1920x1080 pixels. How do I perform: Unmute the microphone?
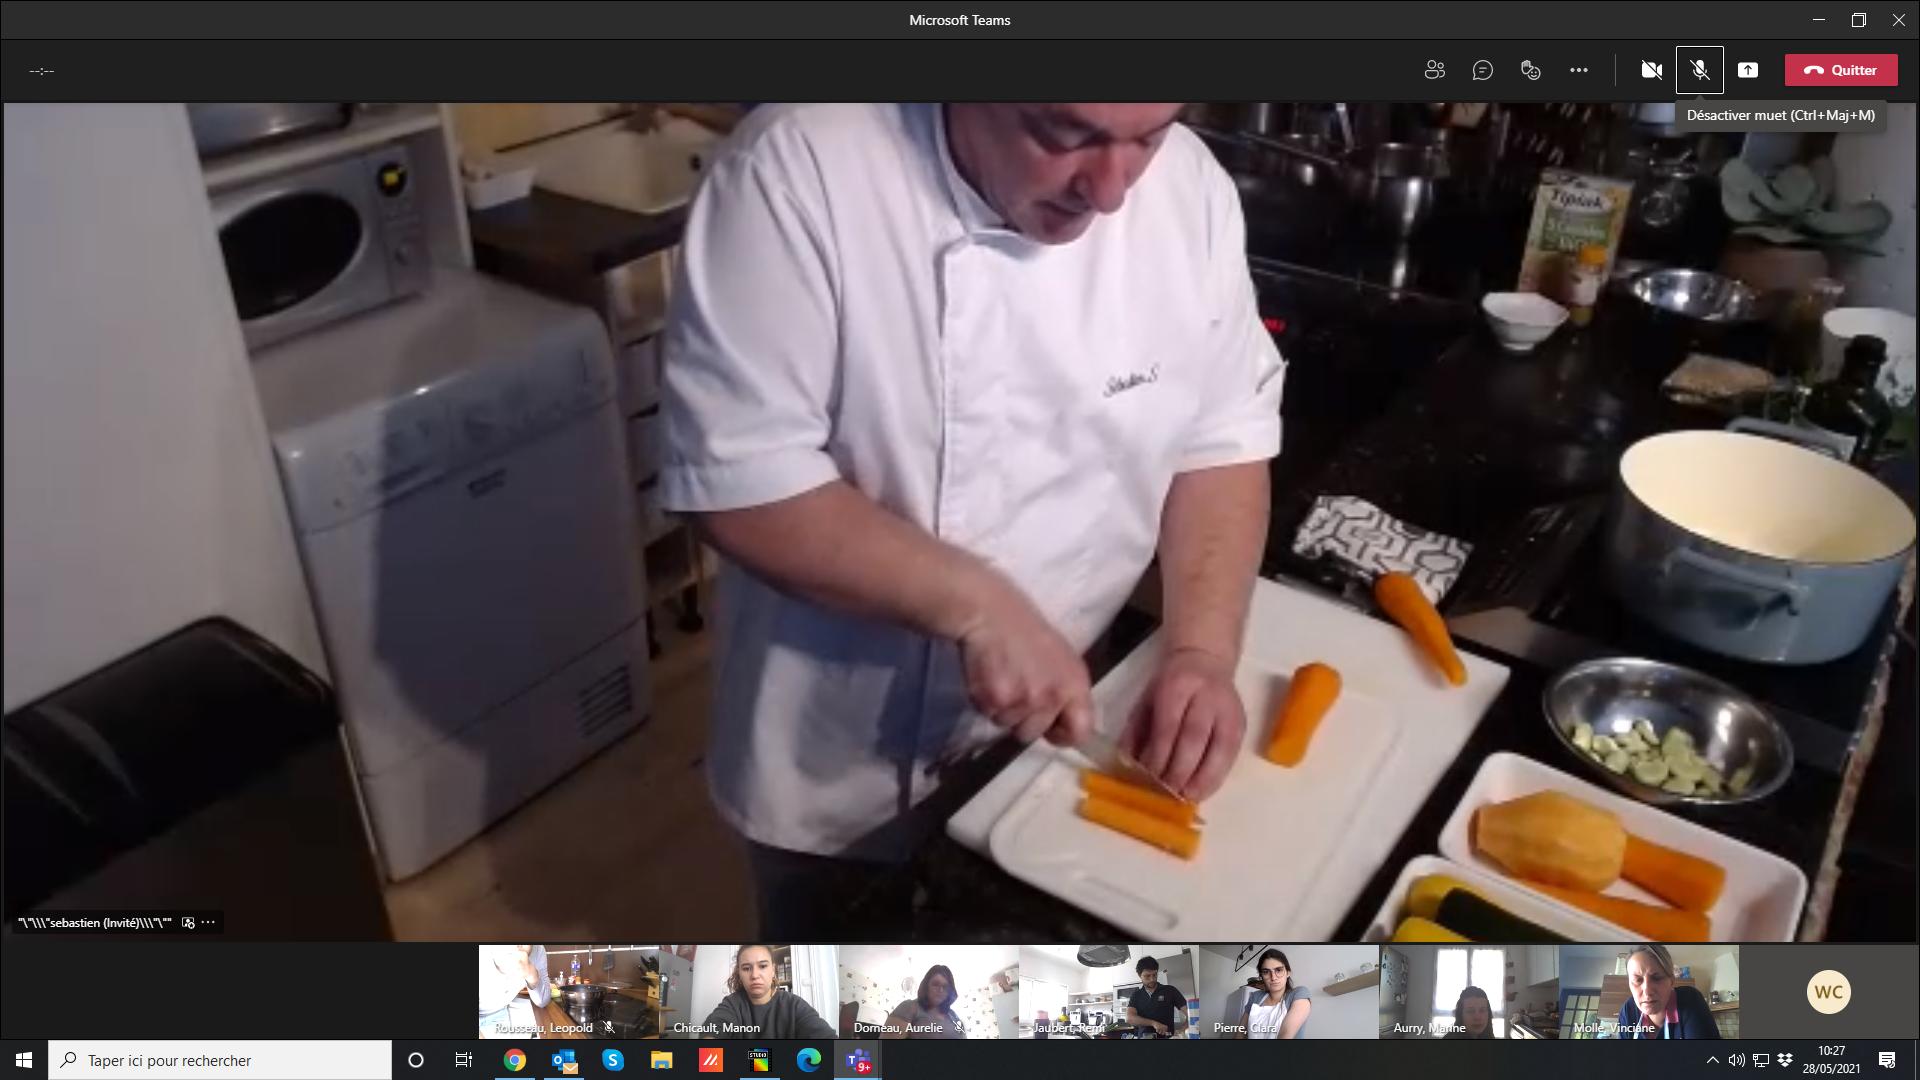1700,70
